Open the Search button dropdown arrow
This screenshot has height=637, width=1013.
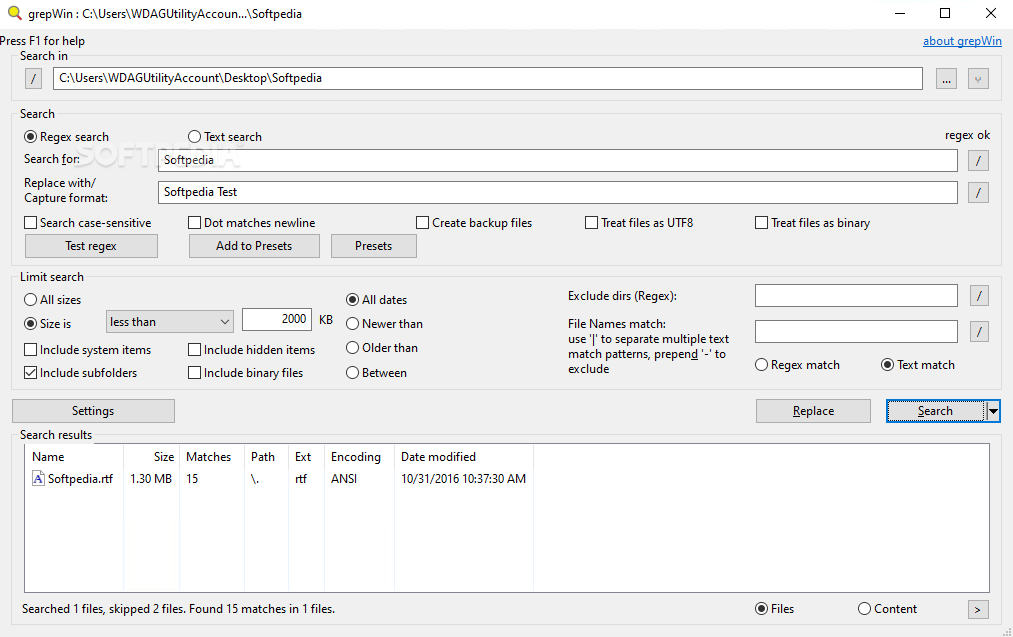coord(993,411)
